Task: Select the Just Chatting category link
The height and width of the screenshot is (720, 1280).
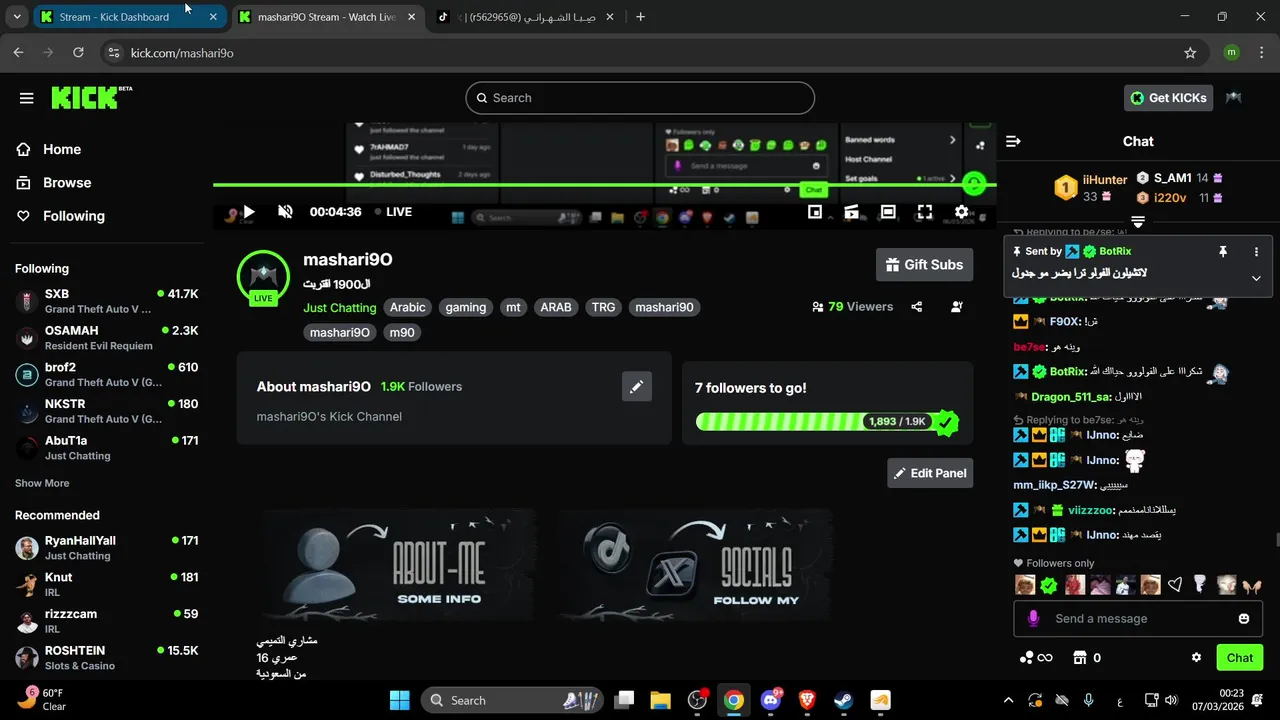Action: [340, 308]
